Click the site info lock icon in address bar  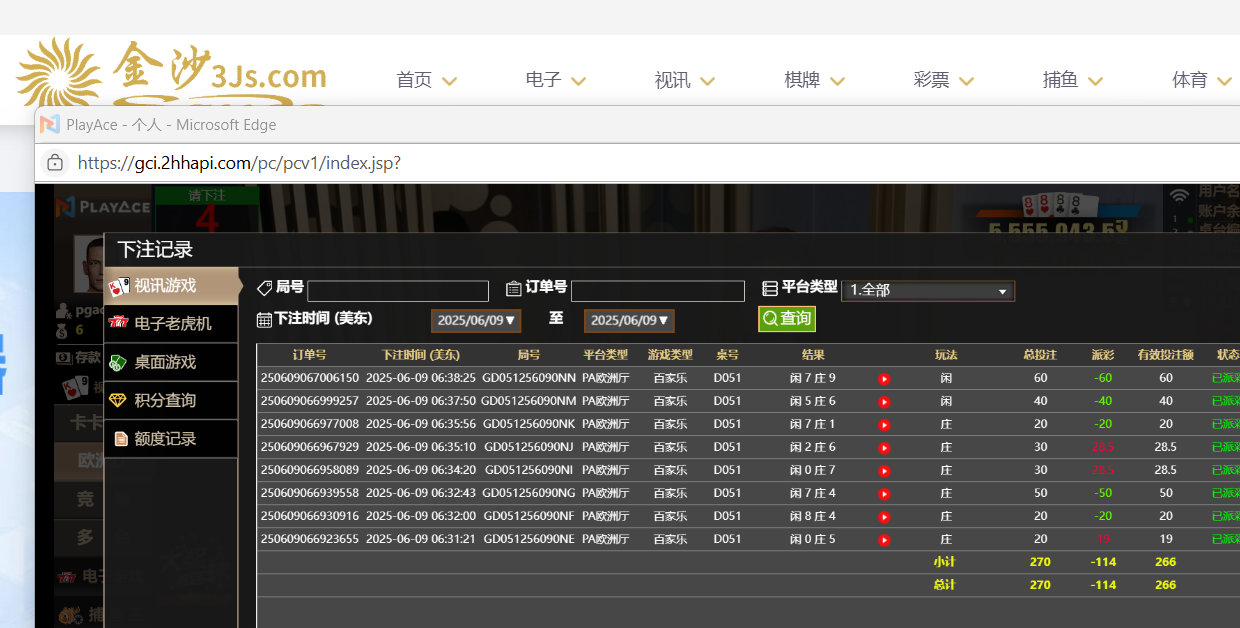(55, 162)
